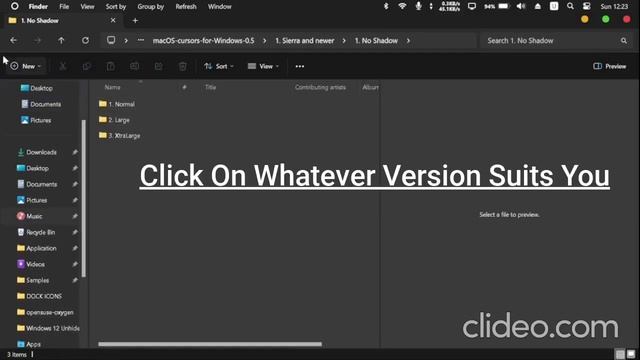Open the New dropdown
Viewport: 640px width, 360px height.
(x=26, y=66)
